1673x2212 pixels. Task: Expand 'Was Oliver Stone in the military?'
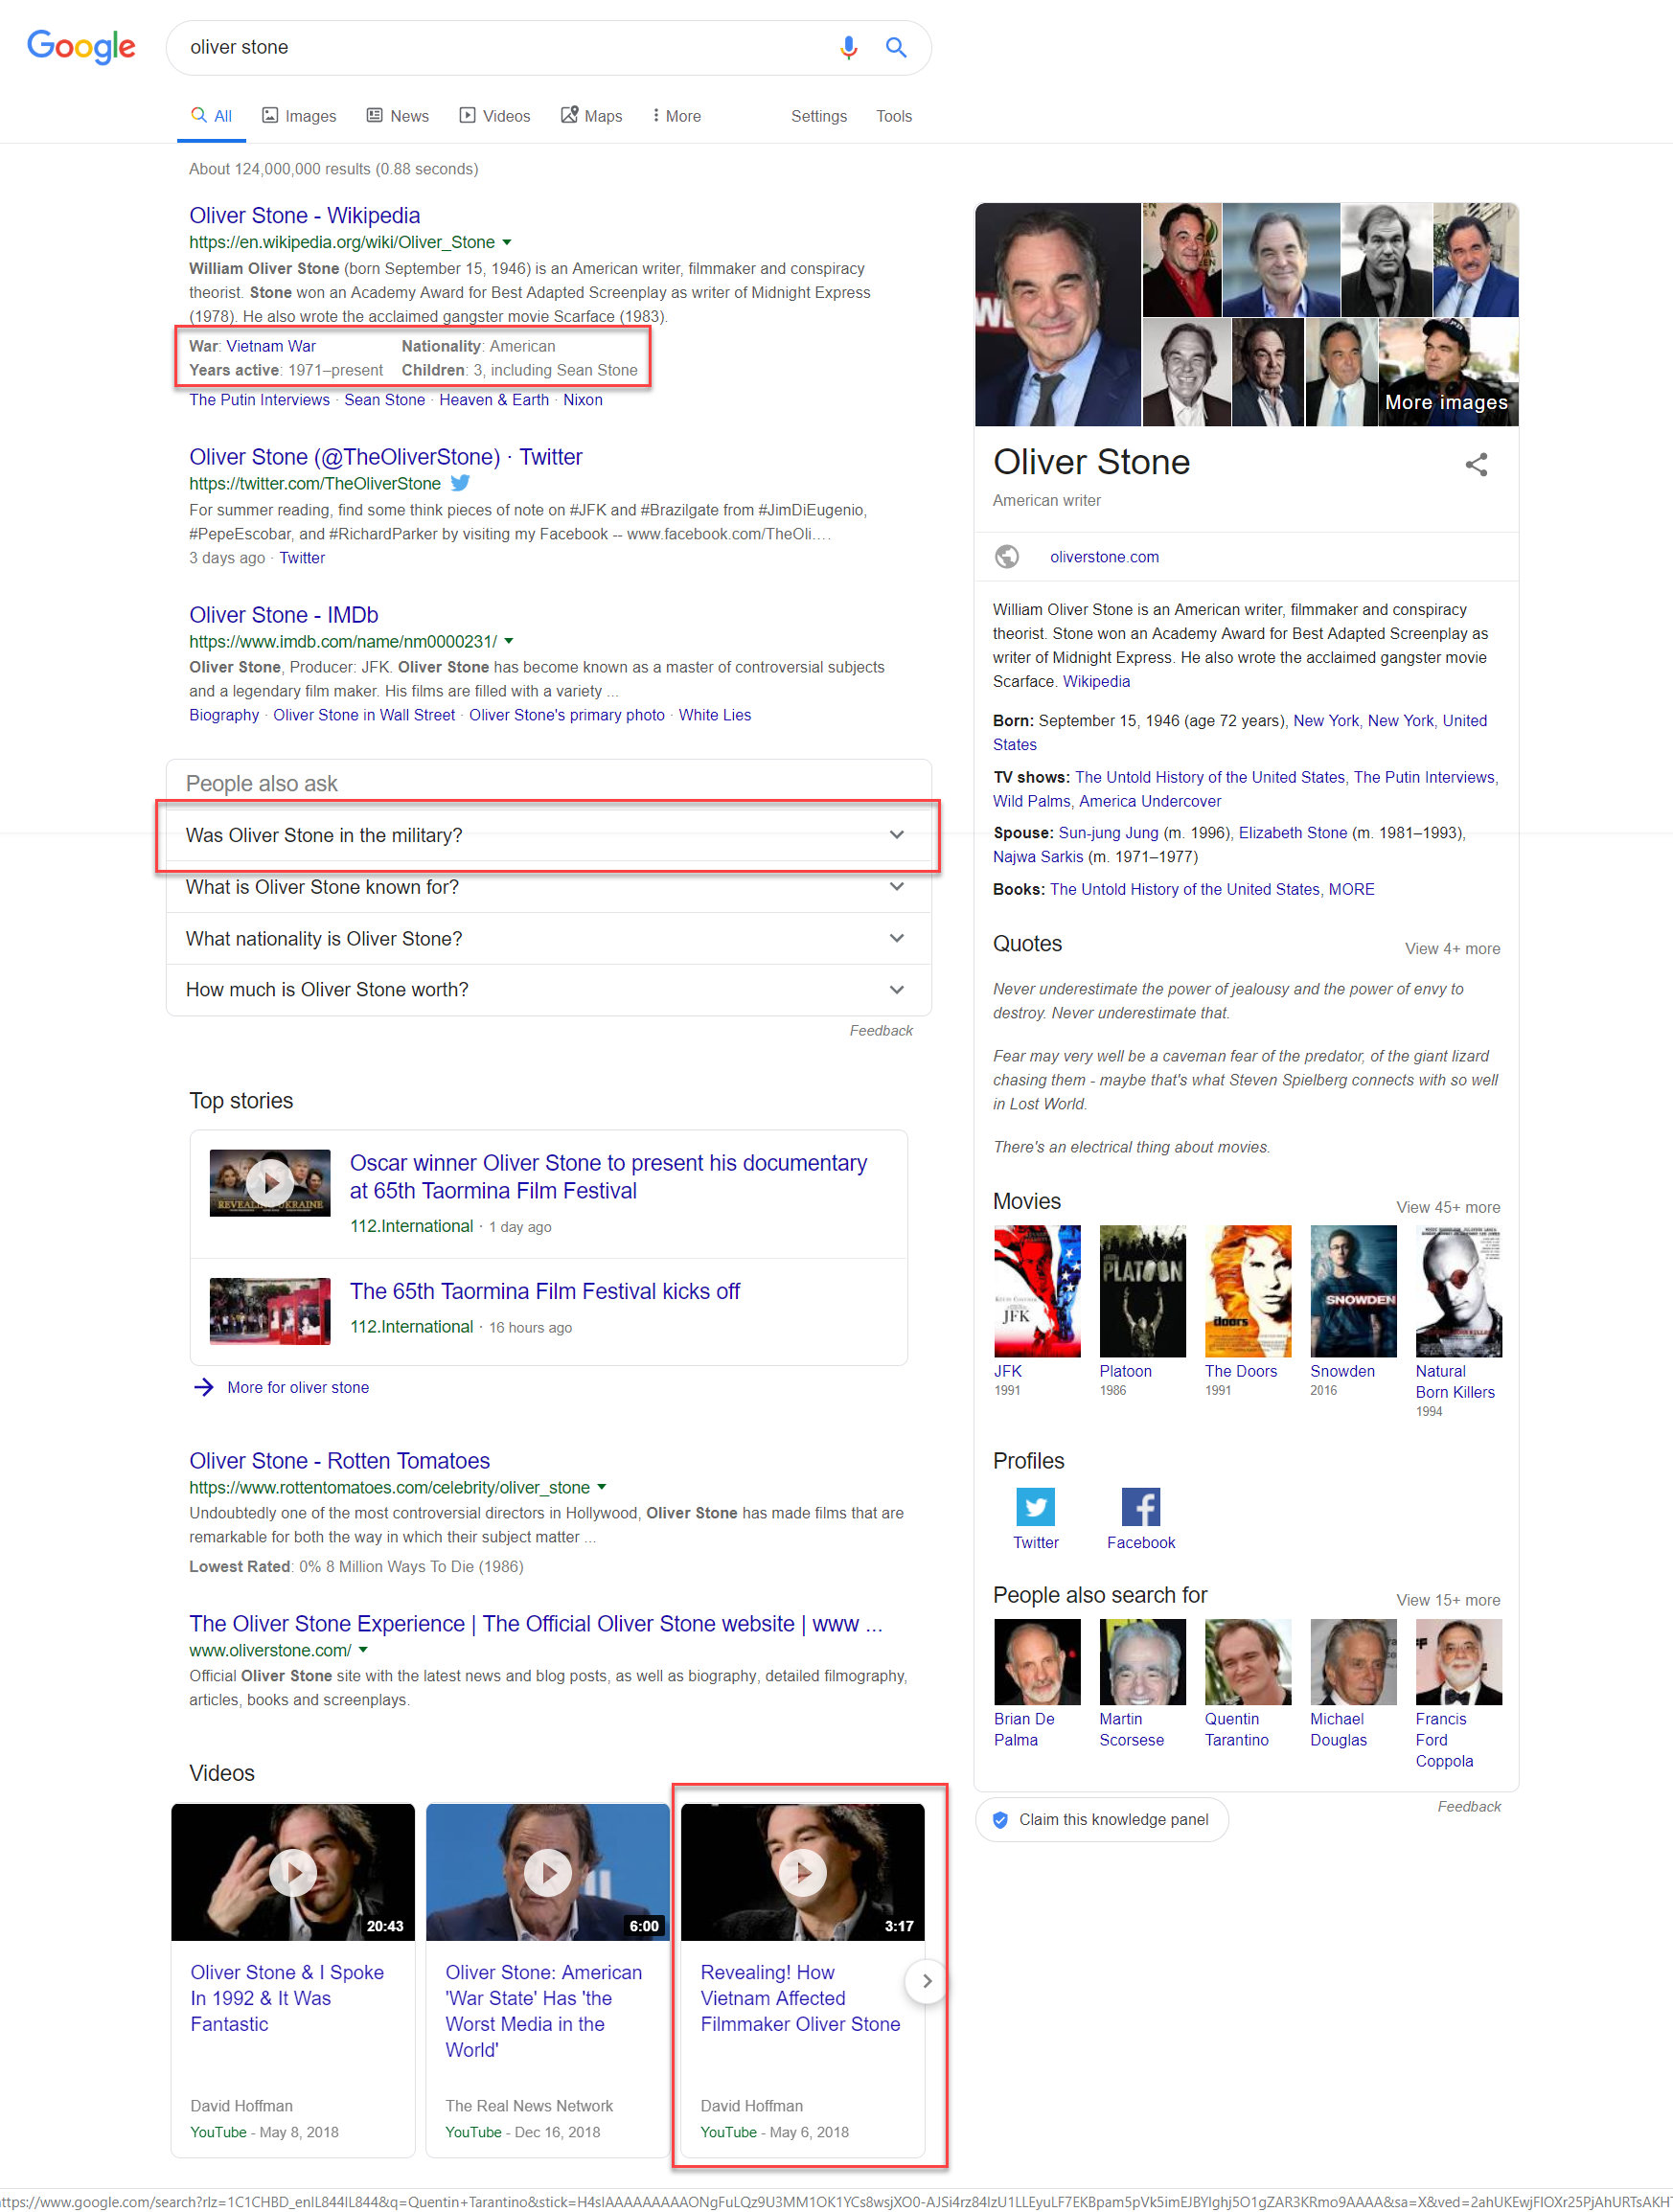tap(548, 835)
